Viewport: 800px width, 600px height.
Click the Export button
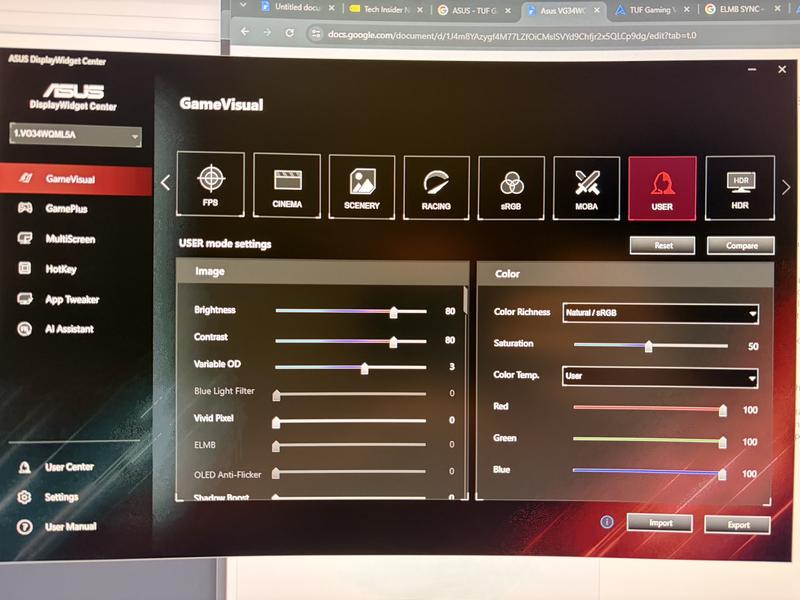[738, 524]
